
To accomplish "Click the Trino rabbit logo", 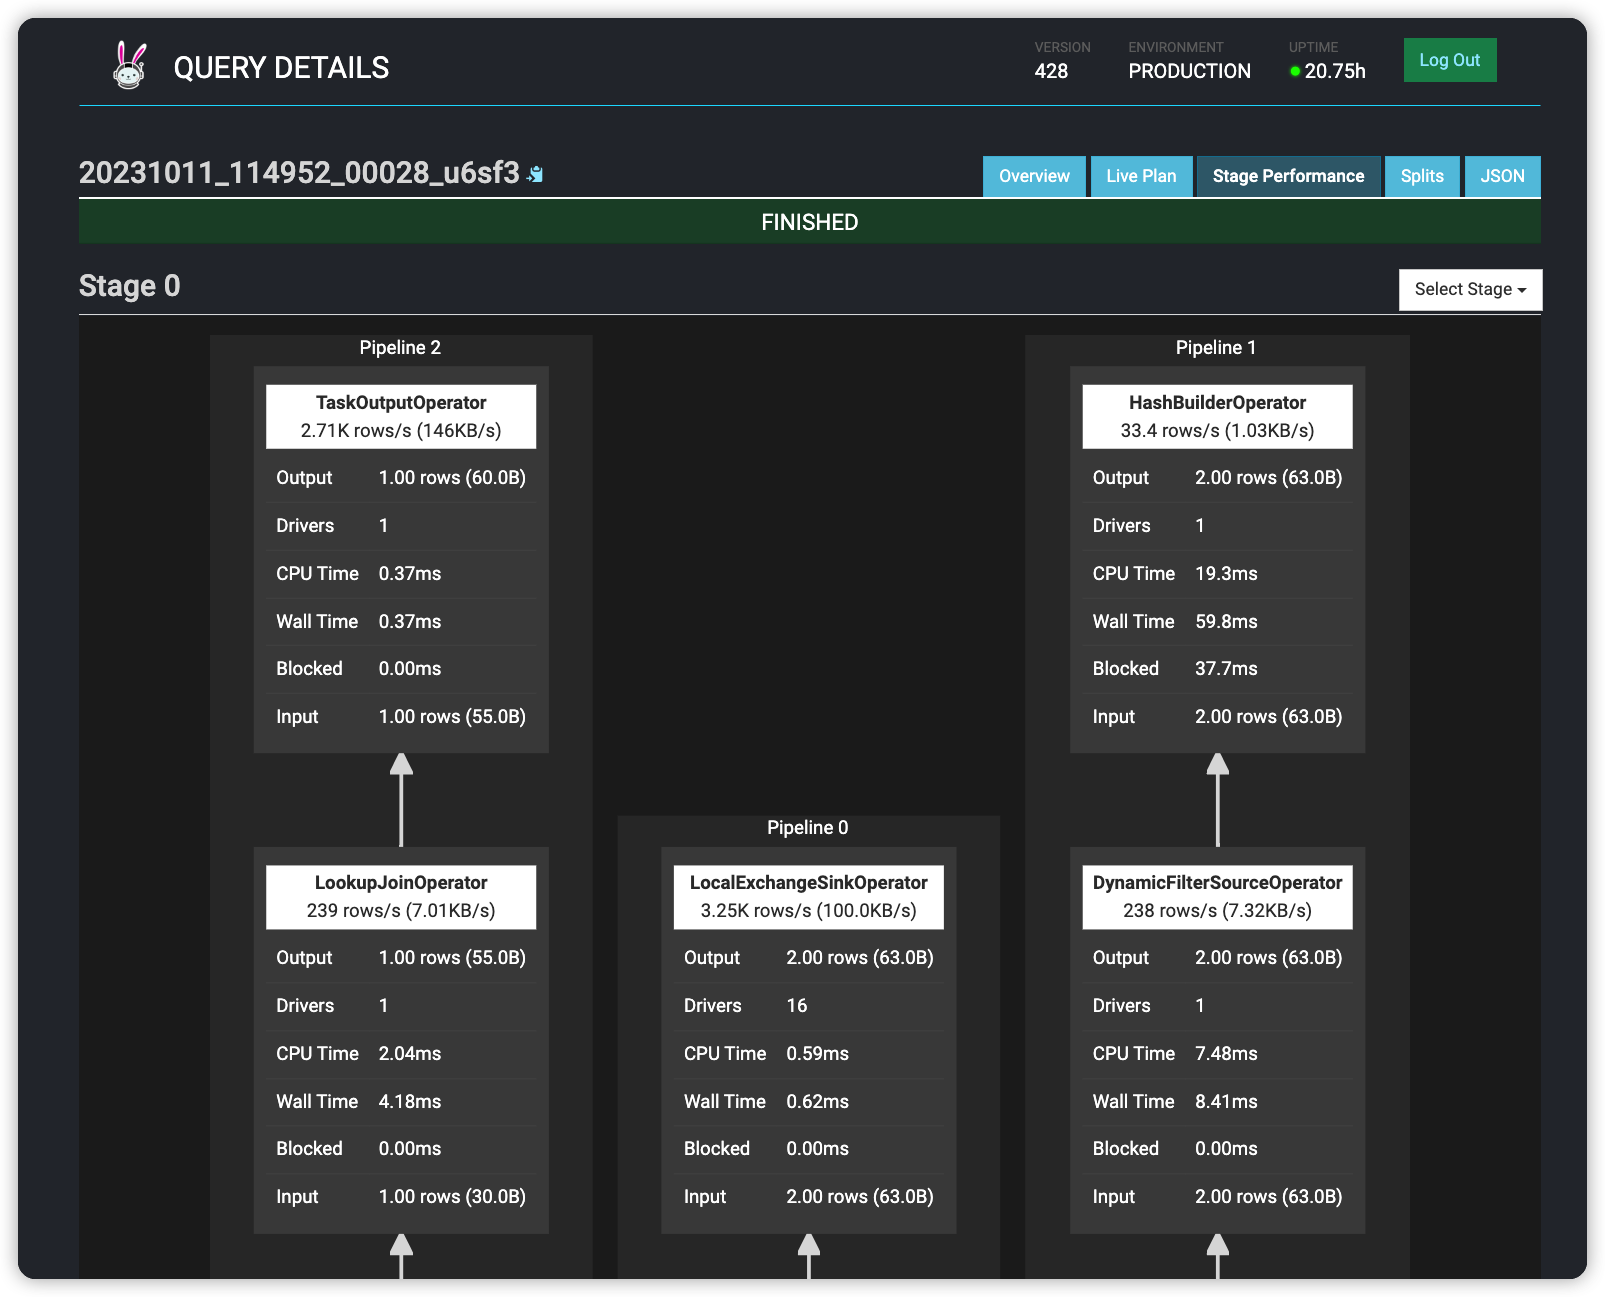I will [x=129, y=66].
